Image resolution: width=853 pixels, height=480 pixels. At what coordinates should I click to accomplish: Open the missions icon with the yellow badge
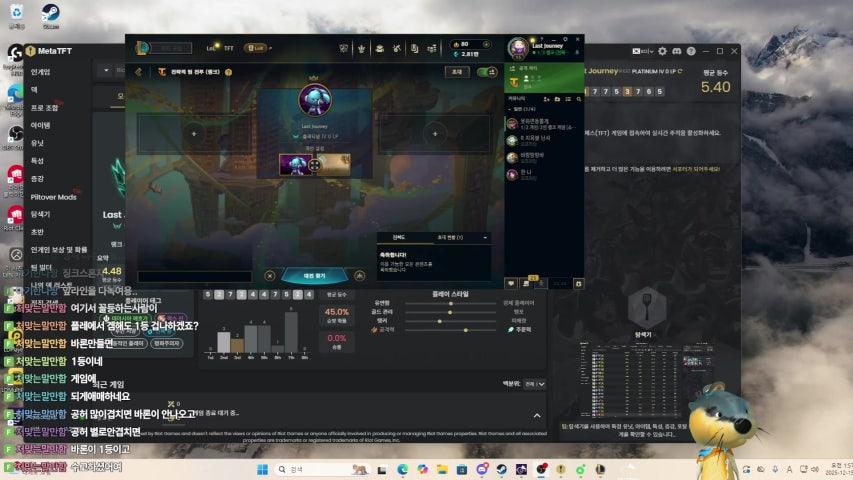(x=527, y=282)
